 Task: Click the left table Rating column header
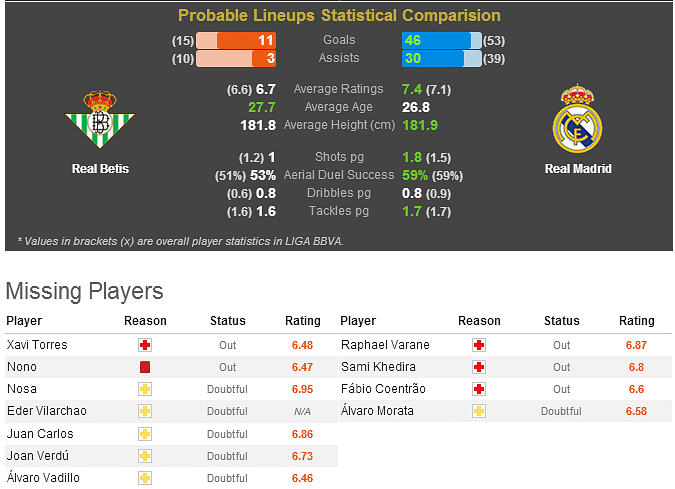pos(303,321)
